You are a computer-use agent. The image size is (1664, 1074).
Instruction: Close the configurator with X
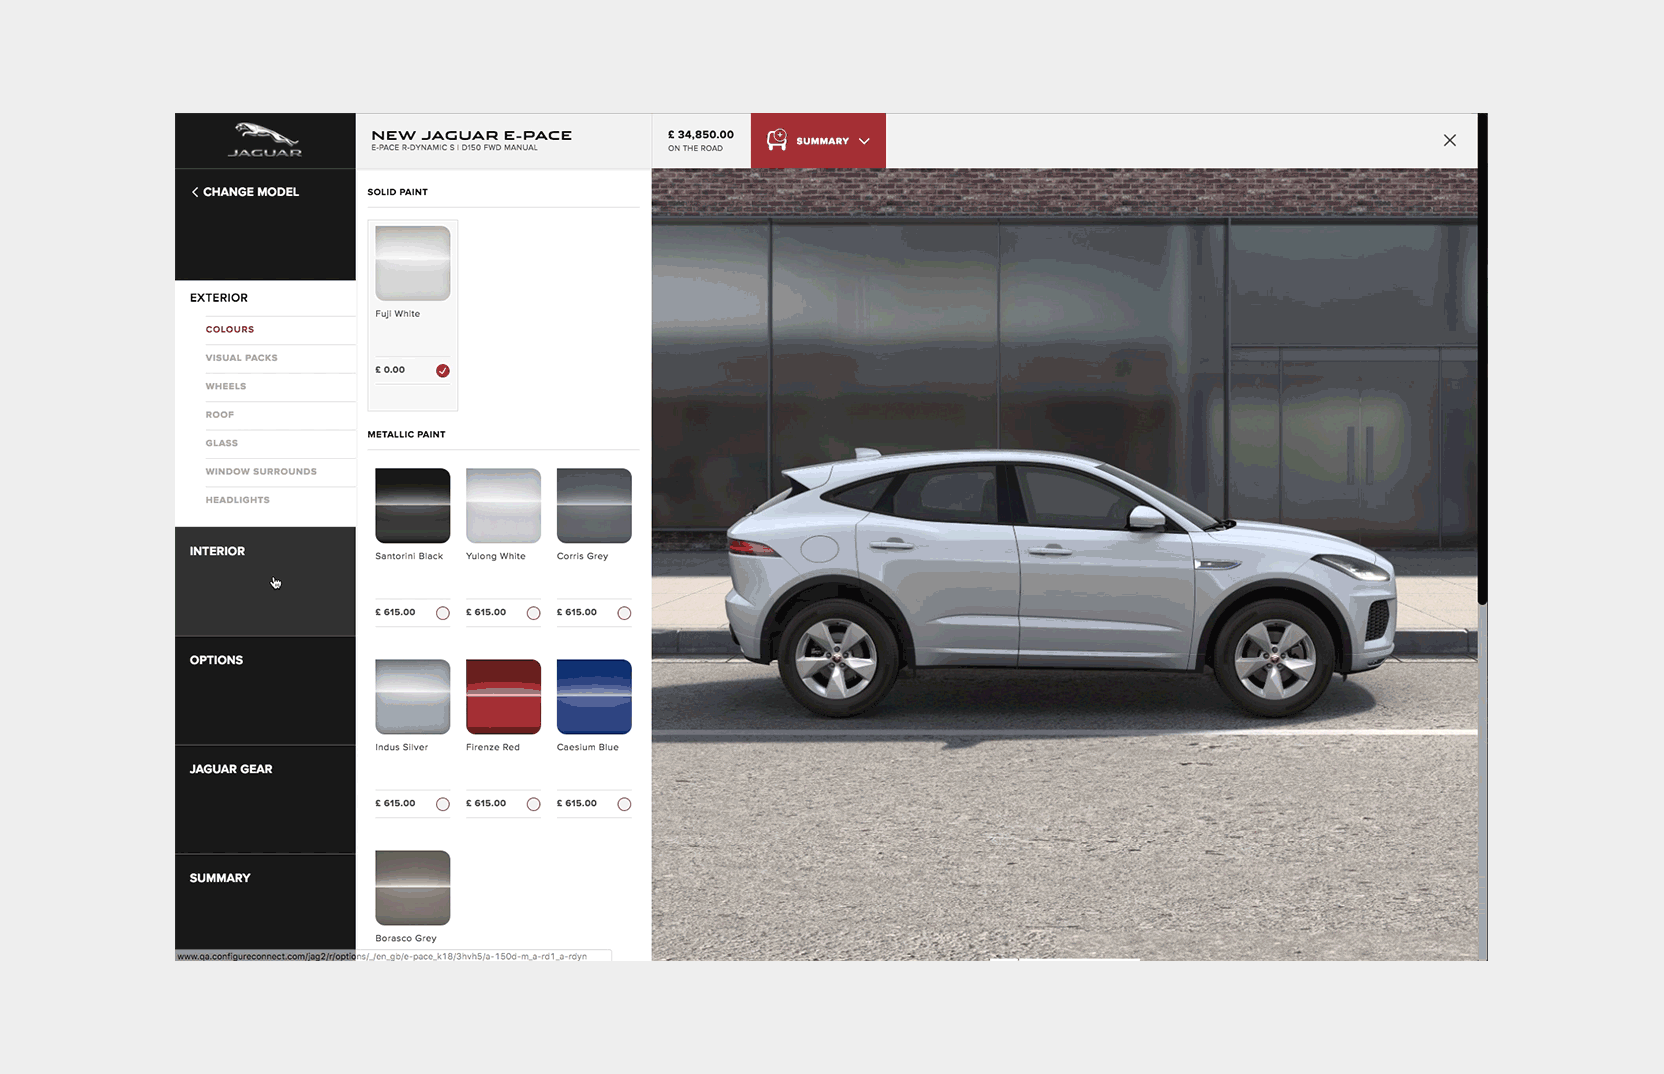tap(1449, 140)
